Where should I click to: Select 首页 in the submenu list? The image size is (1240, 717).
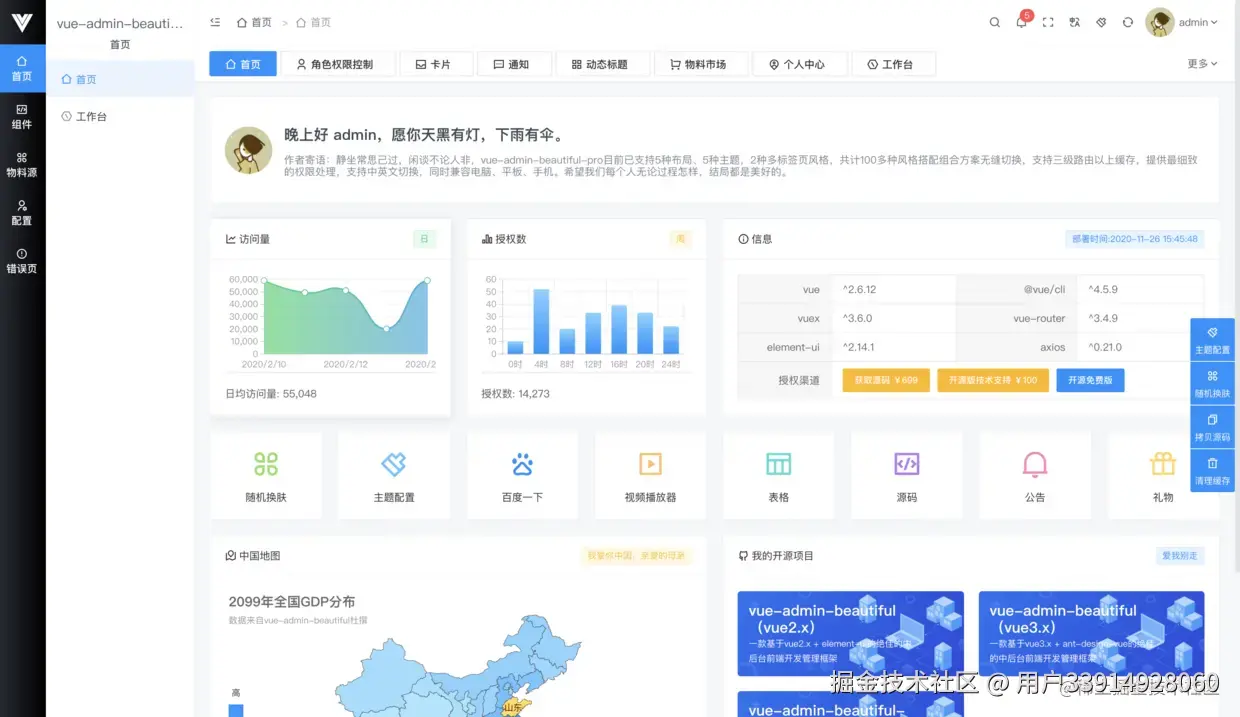click(120, 79)
